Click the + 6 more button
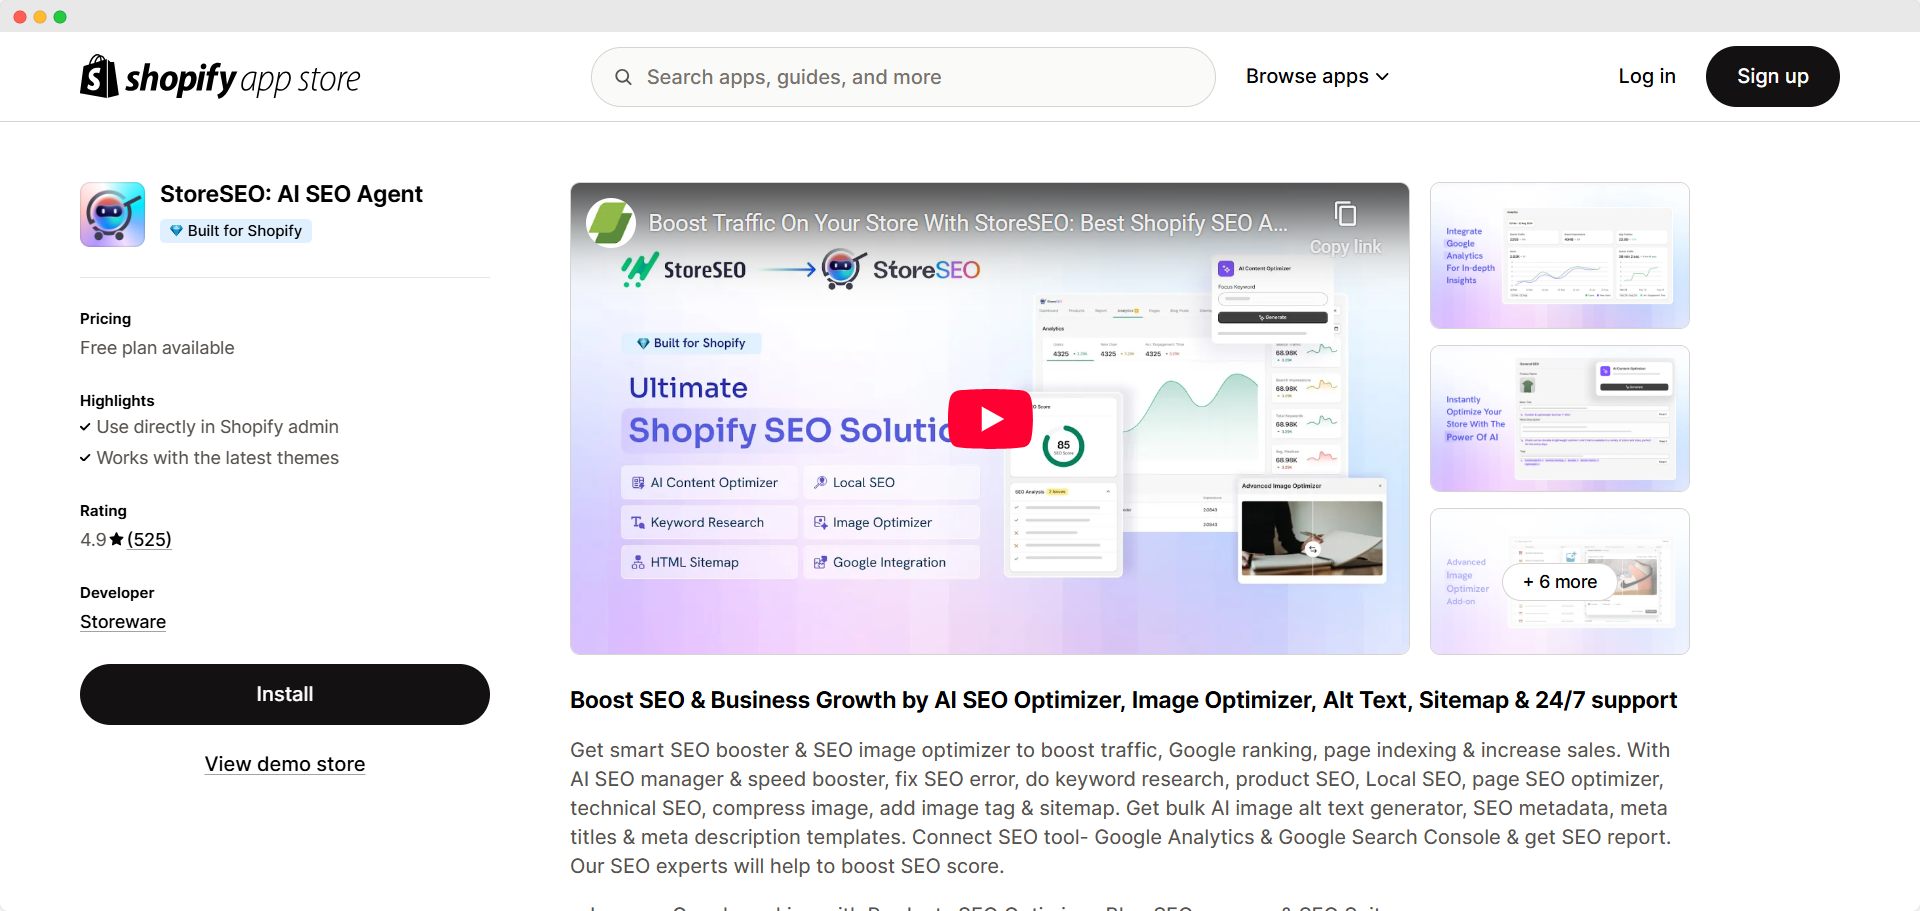Viewport: 1920px width, 911px height. coord(1560,582)
